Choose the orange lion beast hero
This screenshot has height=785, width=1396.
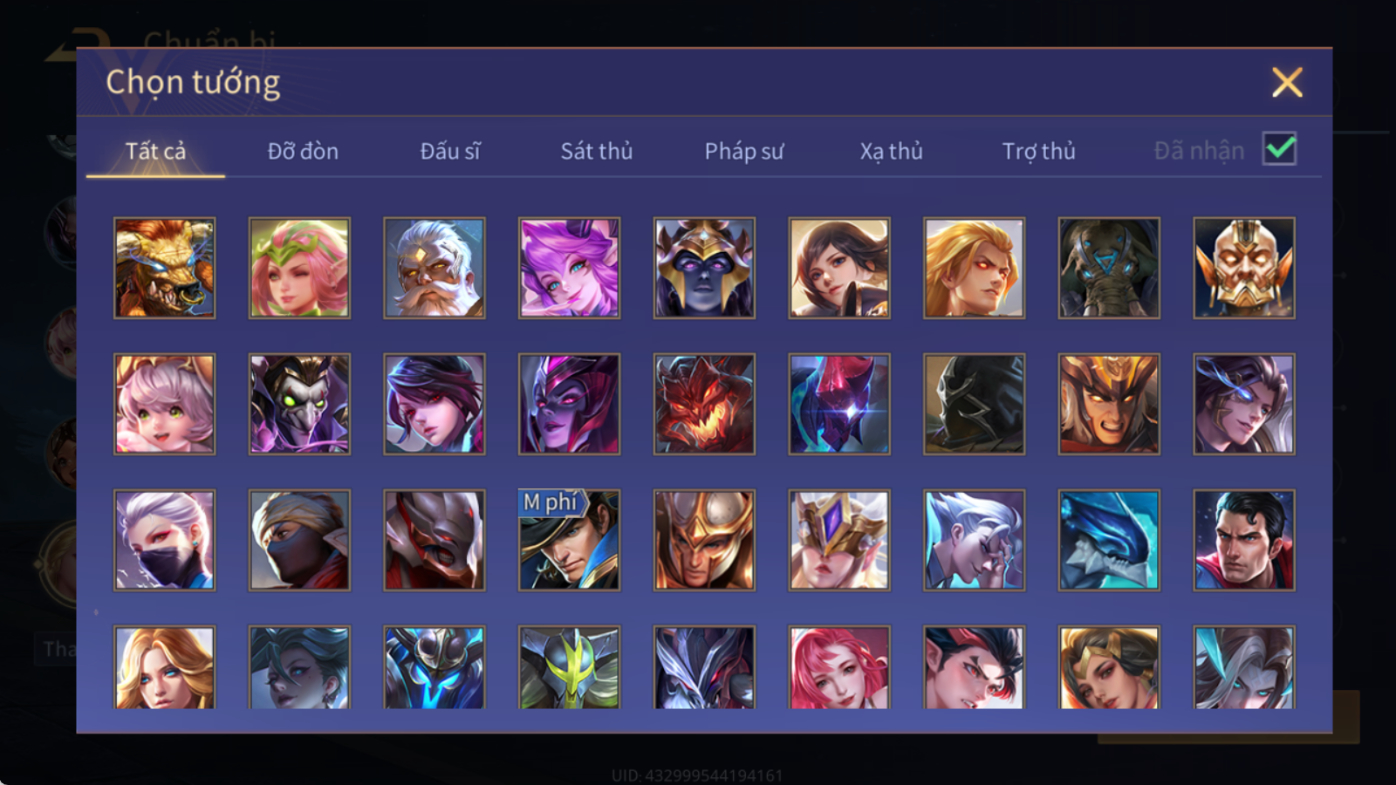click(164, 268)
